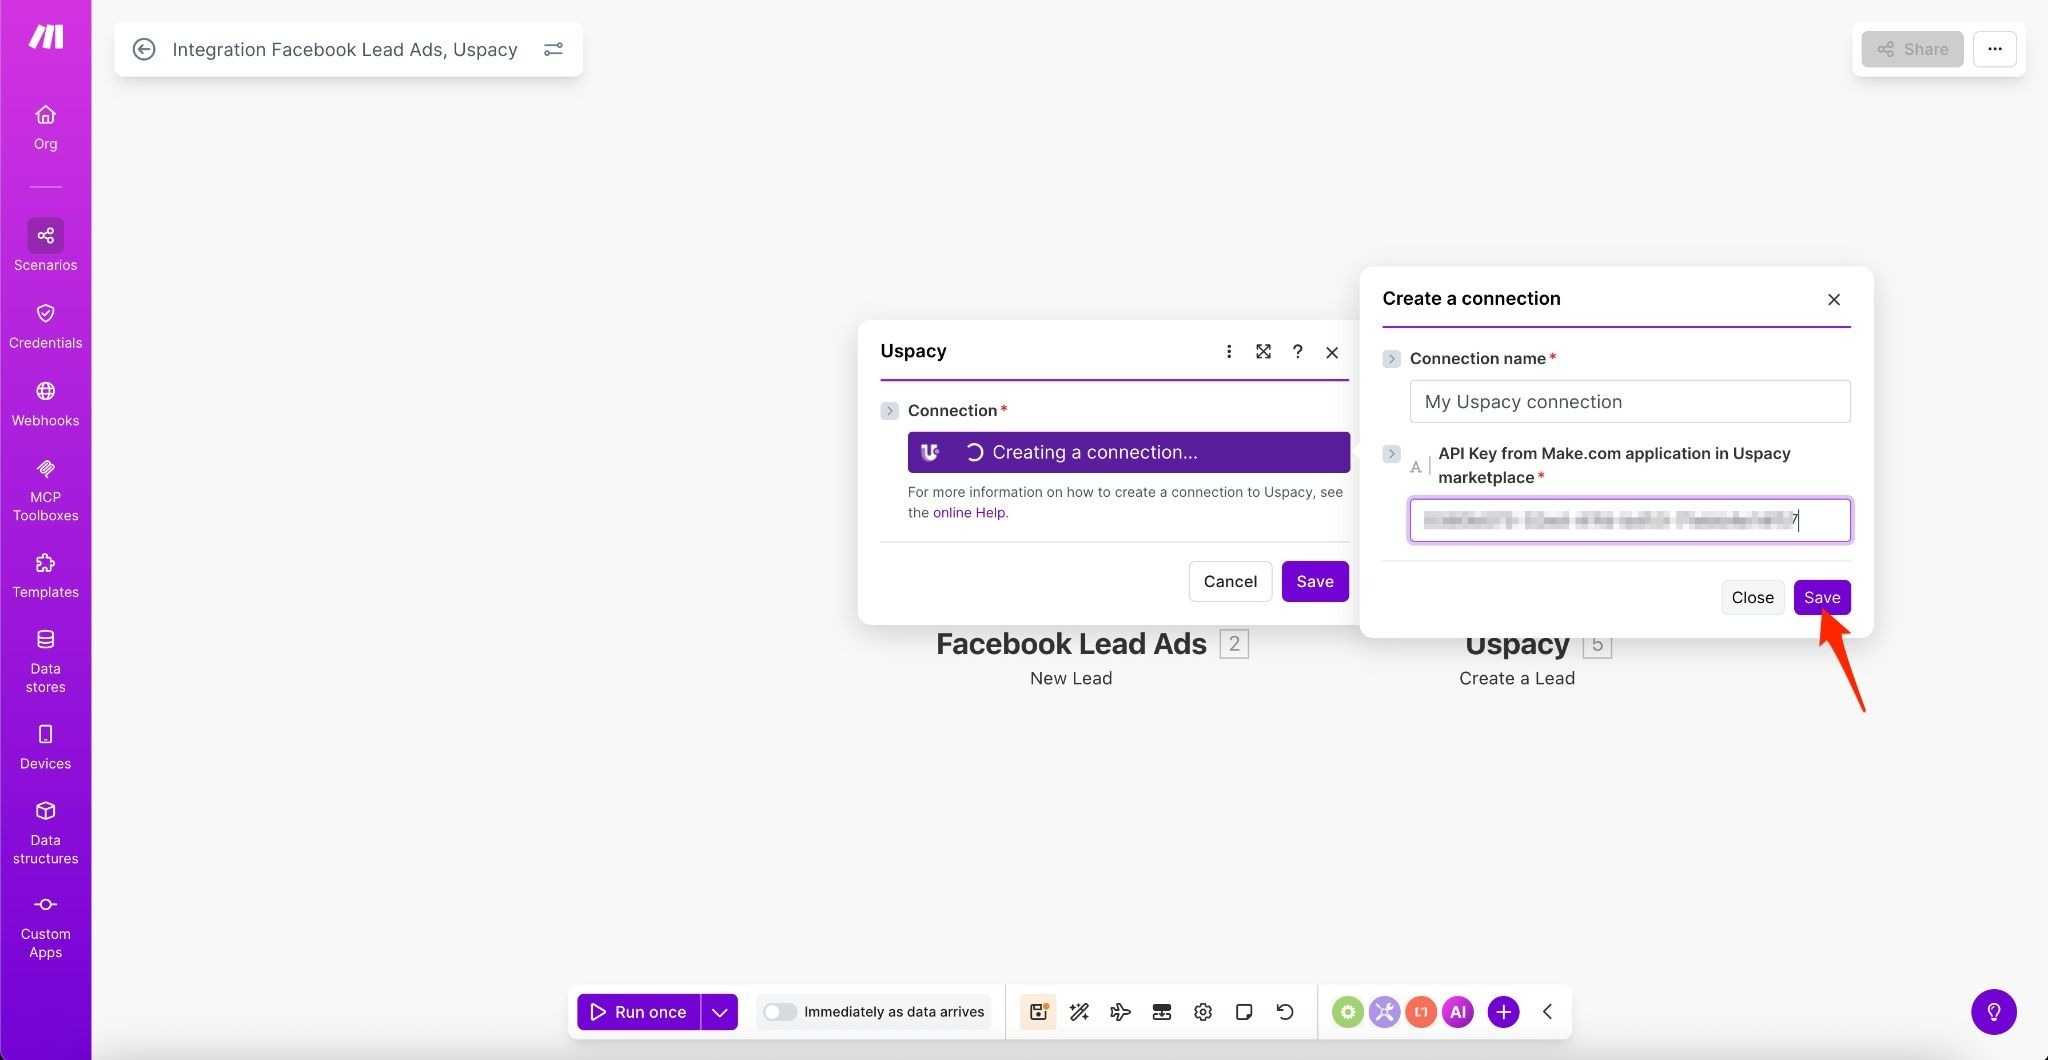Open Webhooks in the left sidebar
The width and height of the screenshot is (2048, 1060).
tap(45, 403)
